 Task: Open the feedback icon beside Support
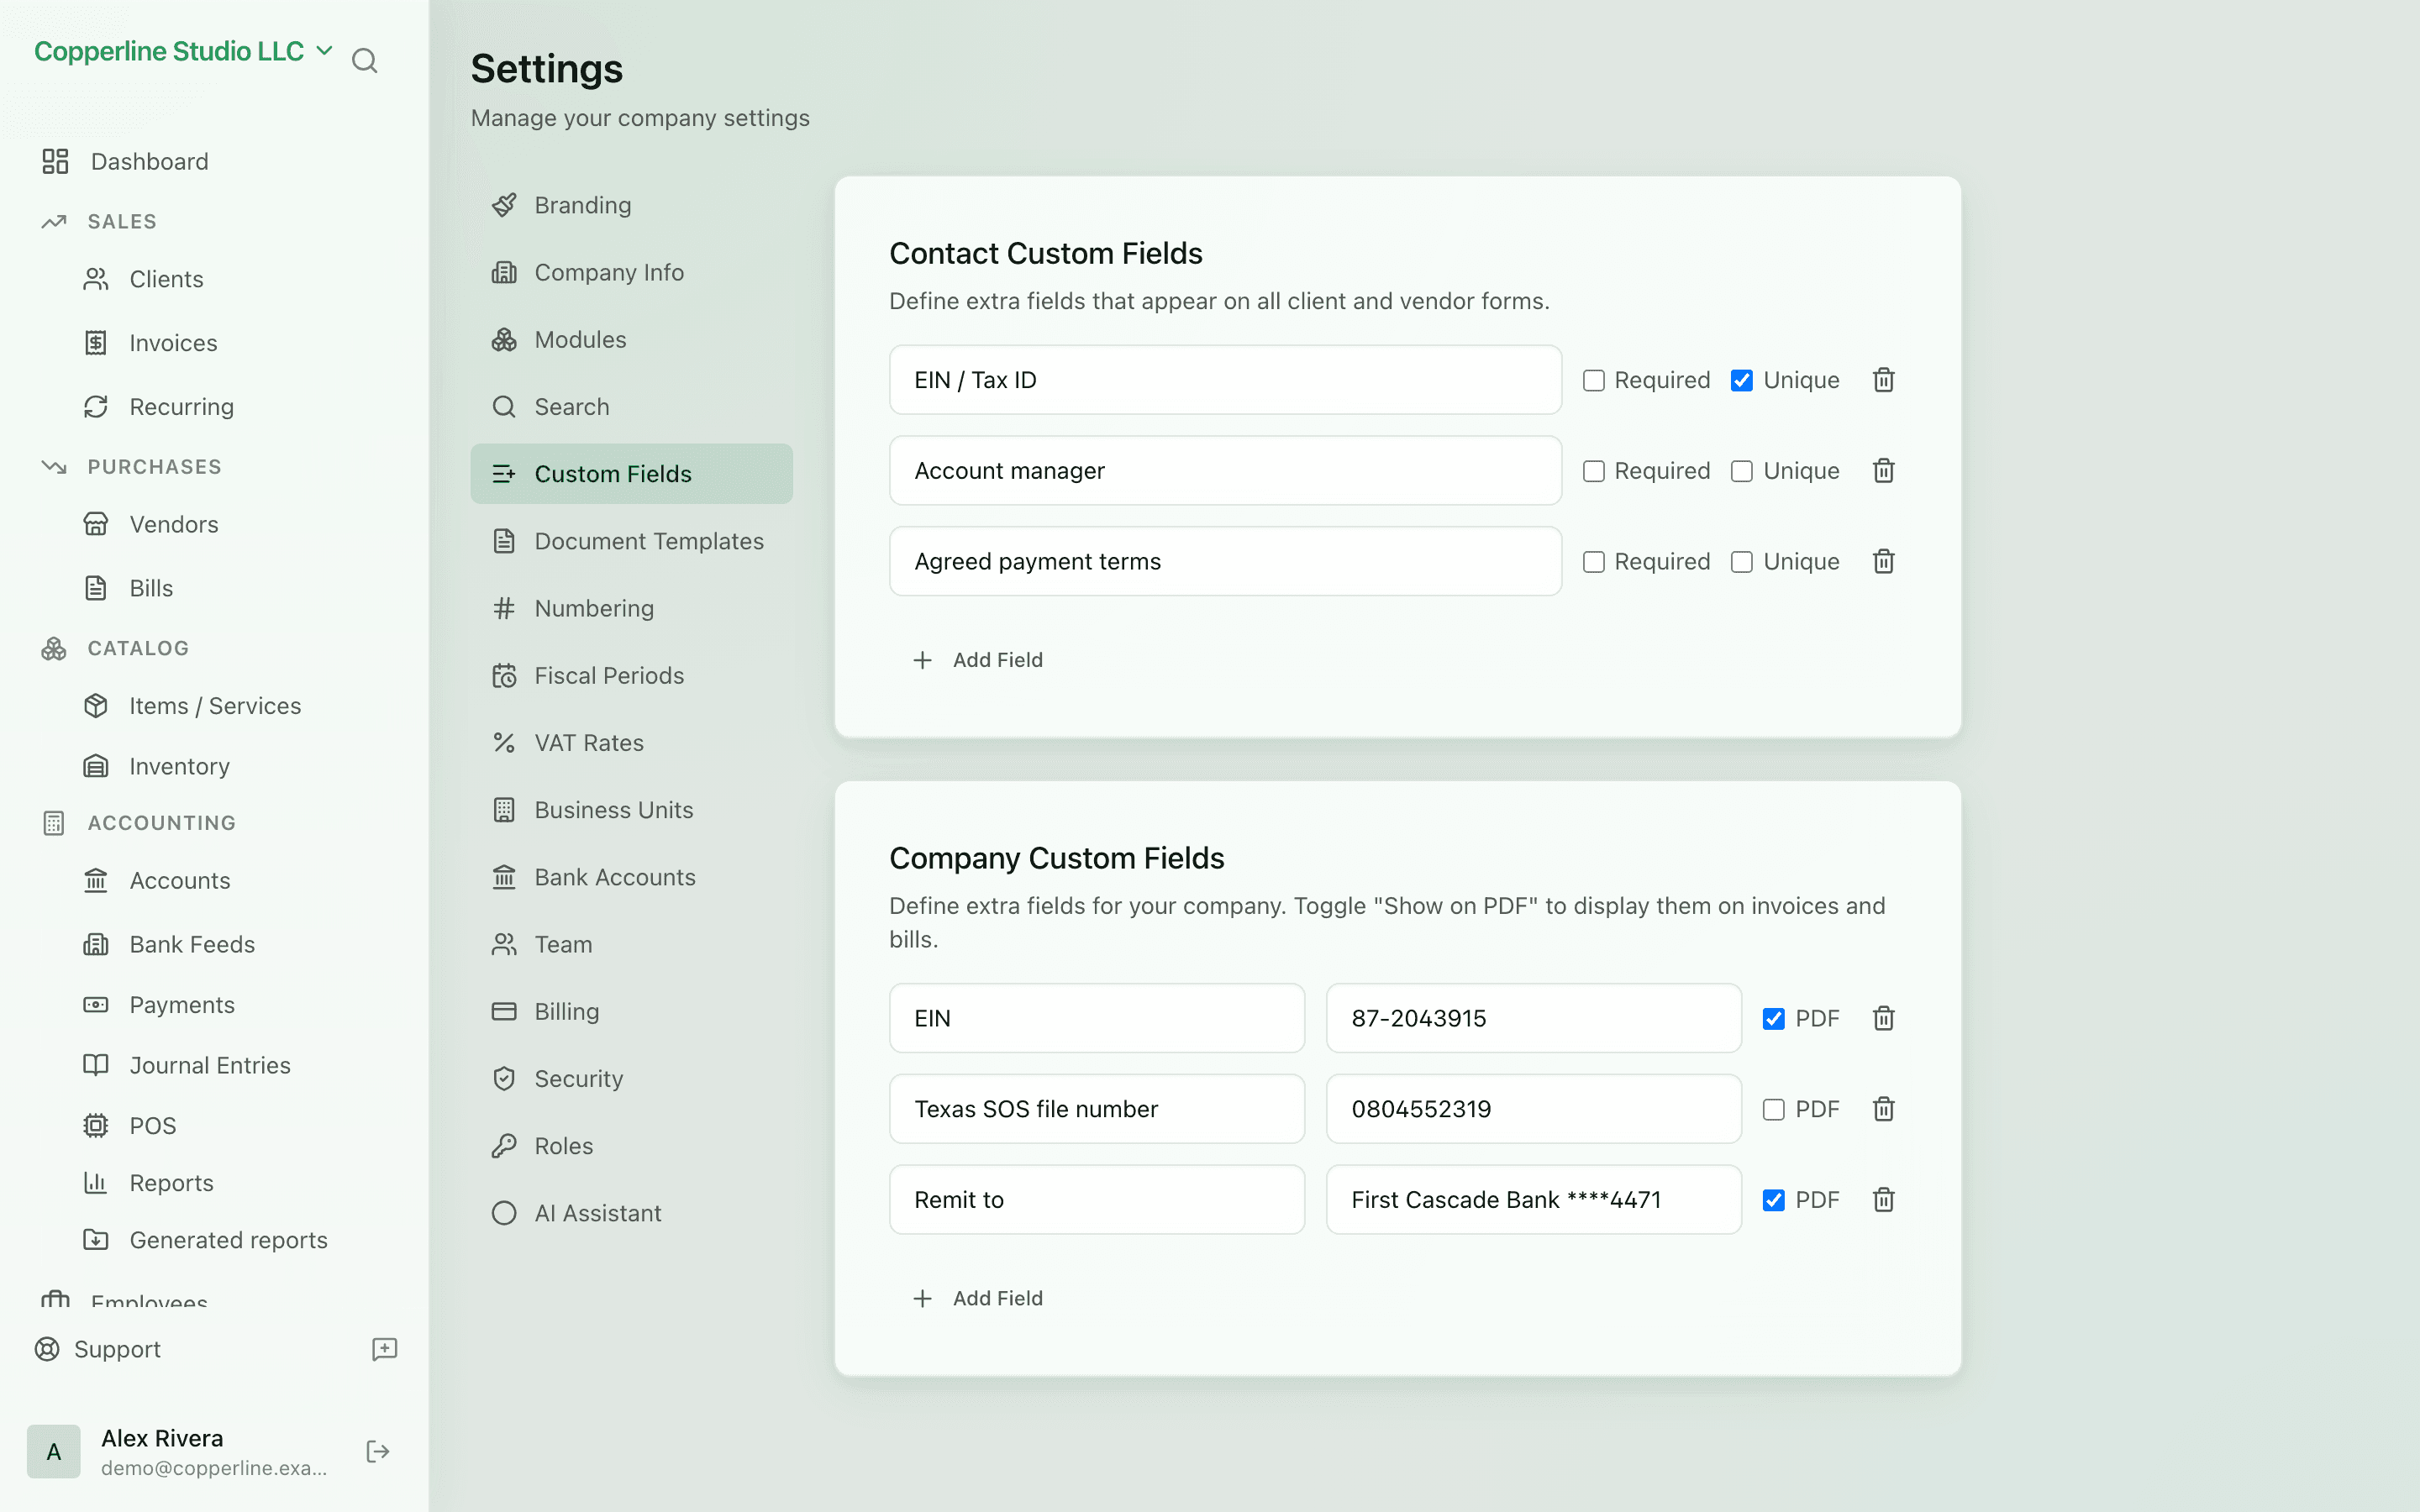pos(385,1349)
